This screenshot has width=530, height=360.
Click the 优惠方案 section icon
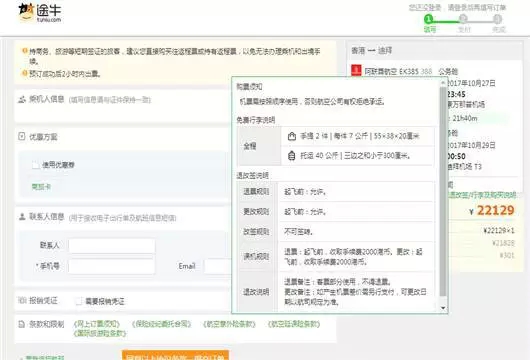22,136
